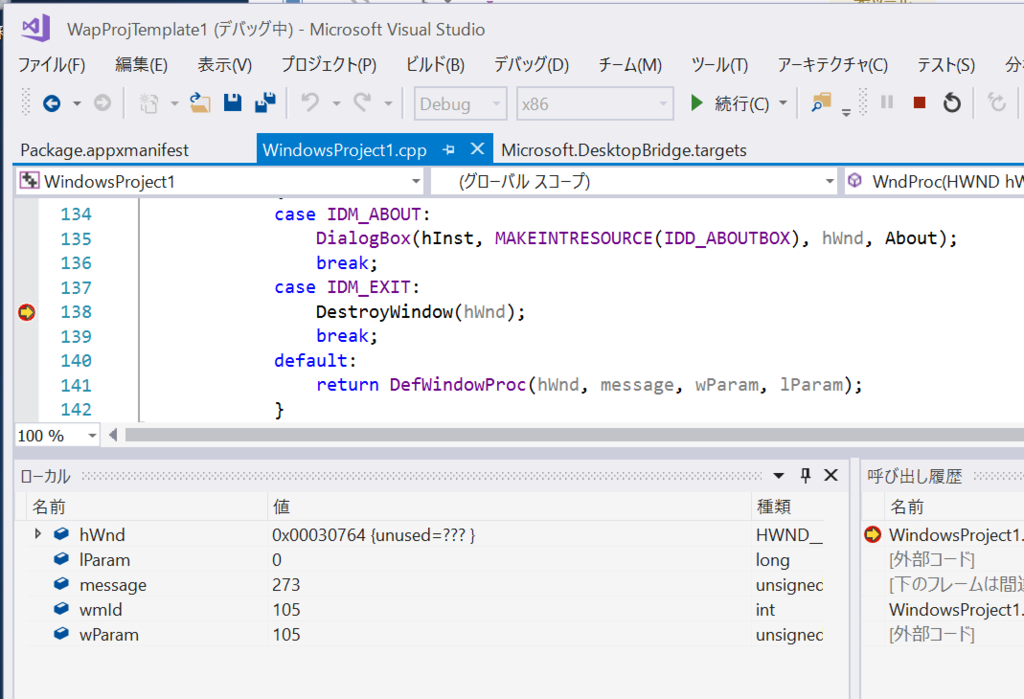The height and width of the screenshot is (699, 1024).
Task: Click the new project toolbar icon
Action: coord(149,103)
